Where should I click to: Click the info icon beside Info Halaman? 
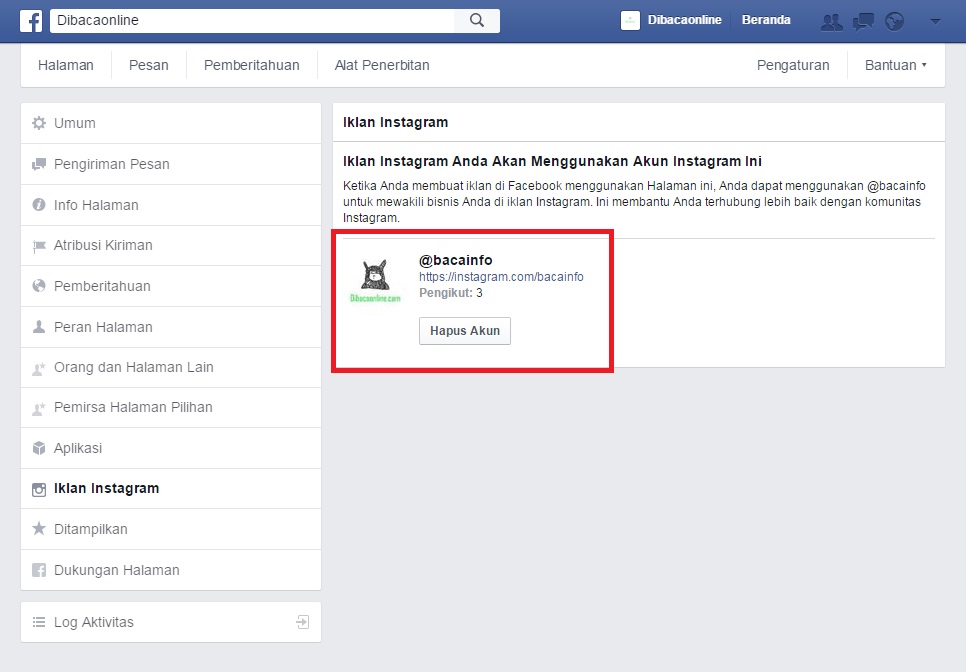point(39,204)
